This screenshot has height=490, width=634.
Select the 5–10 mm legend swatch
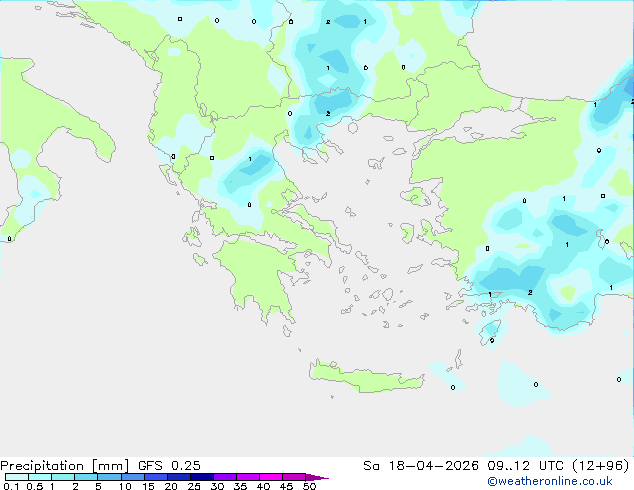point(109,477)
